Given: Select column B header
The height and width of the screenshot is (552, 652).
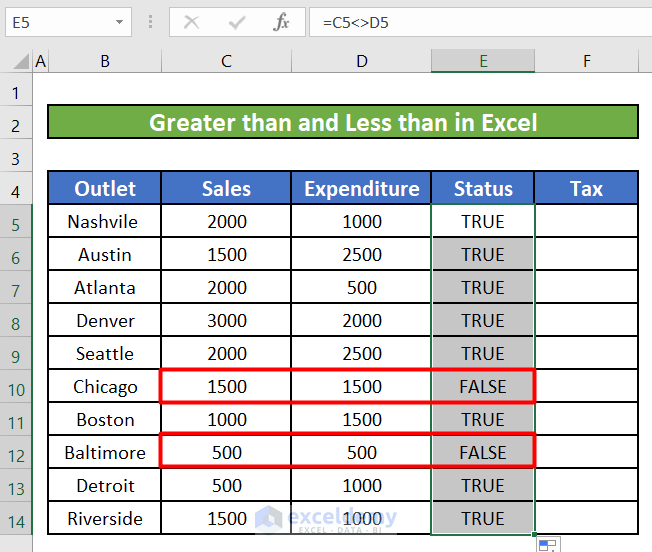Looking at the screenshot, I should pos(105,61).
